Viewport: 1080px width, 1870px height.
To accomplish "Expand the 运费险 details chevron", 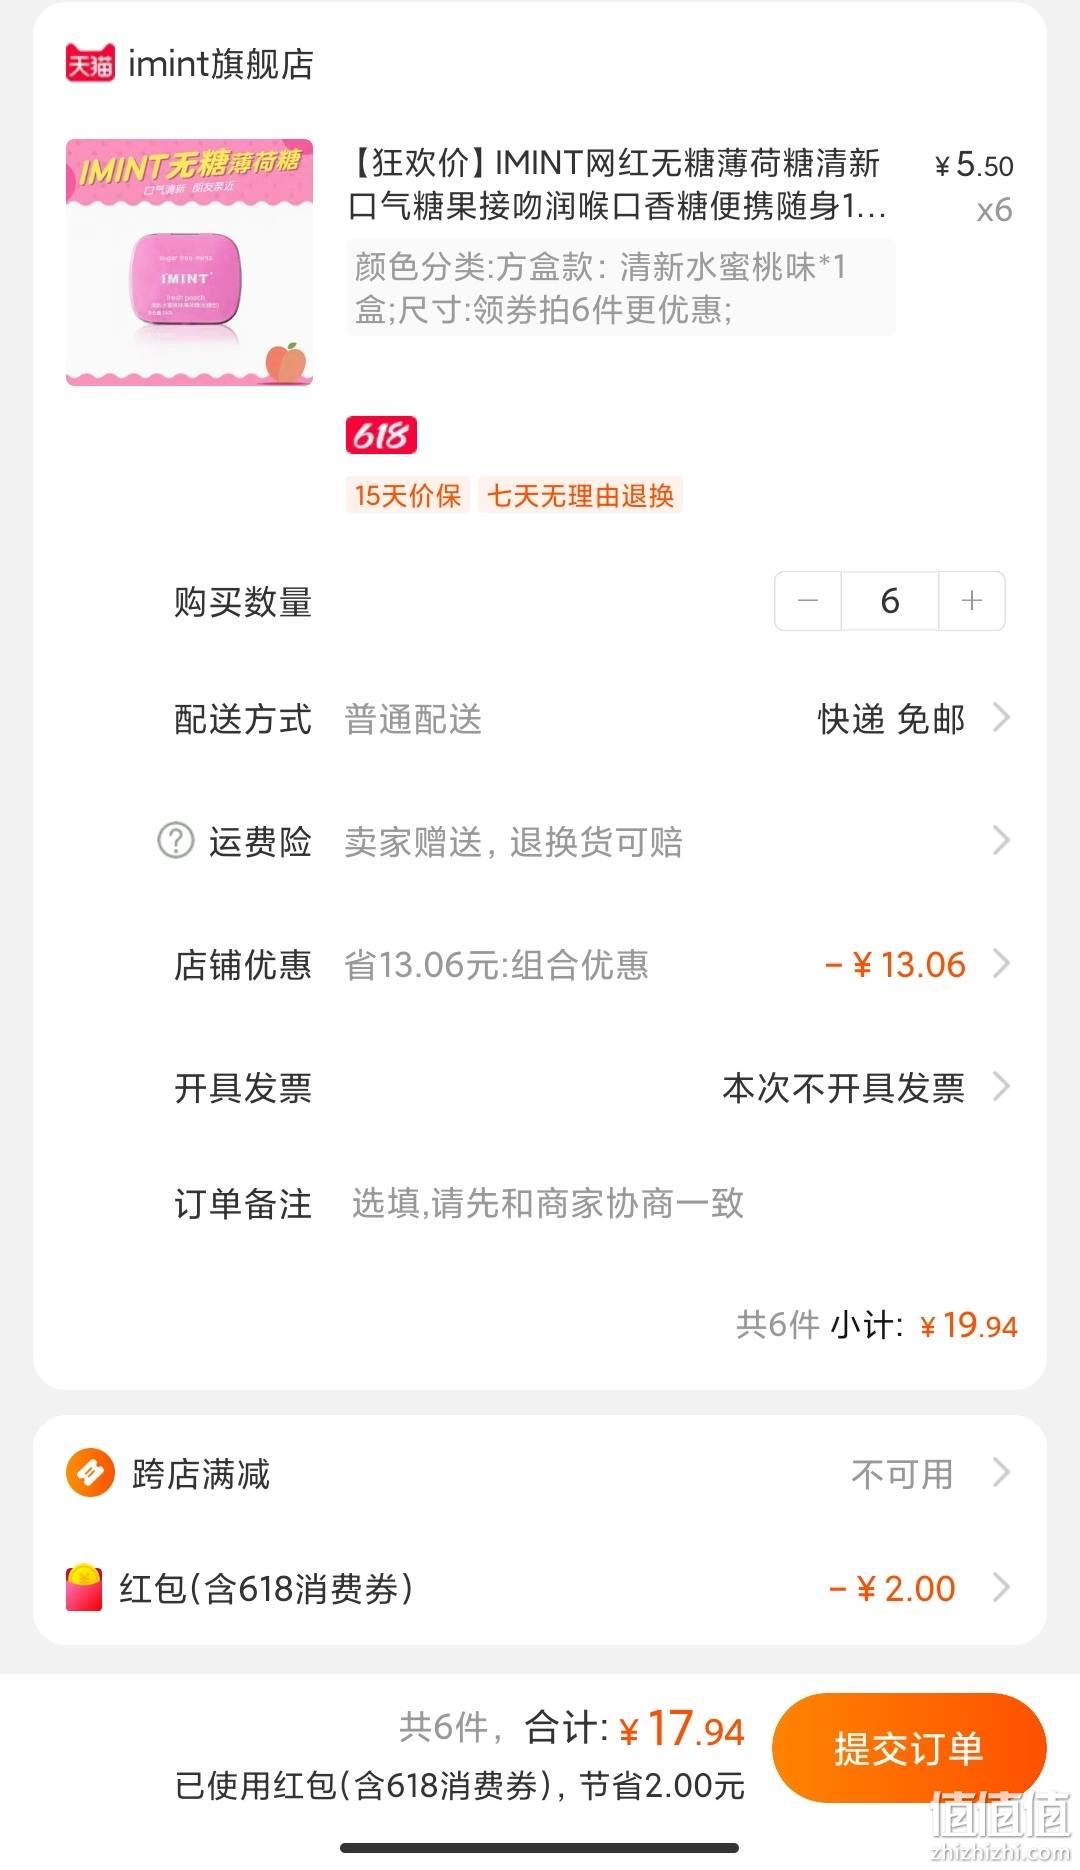I will point(1001,840).
